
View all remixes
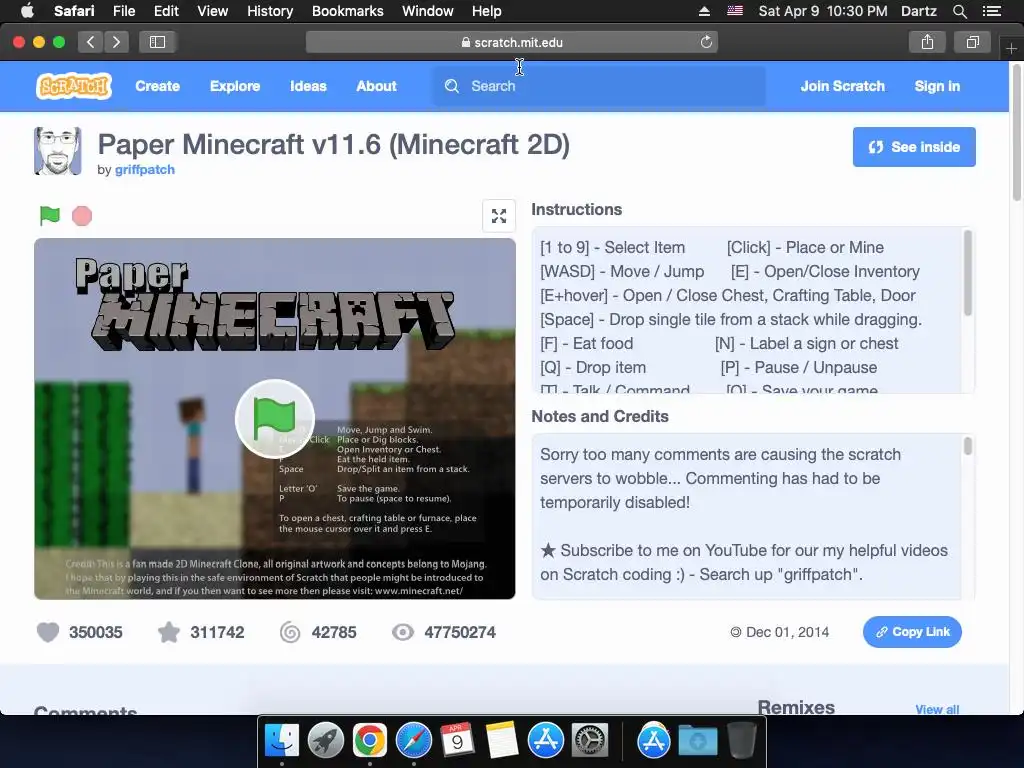(x=937, y=709)
